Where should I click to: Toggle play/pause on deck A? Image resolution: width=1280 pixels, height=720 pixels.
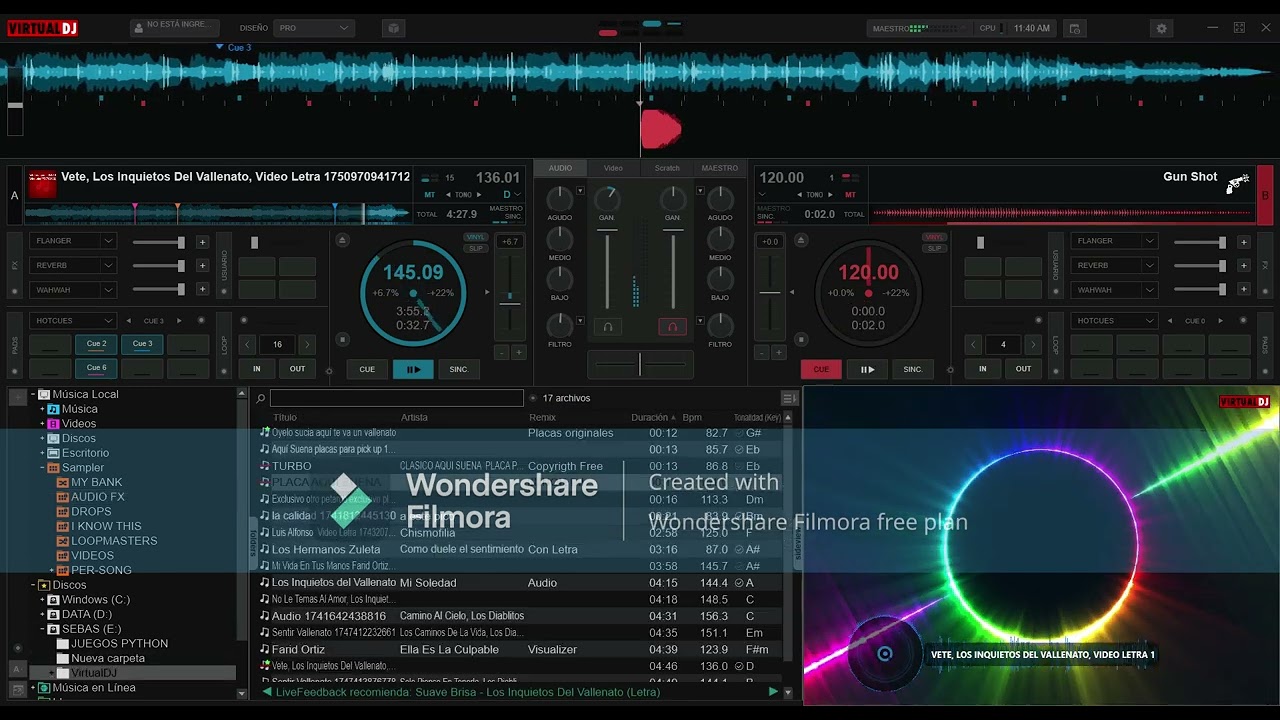[x=413, y=369]
